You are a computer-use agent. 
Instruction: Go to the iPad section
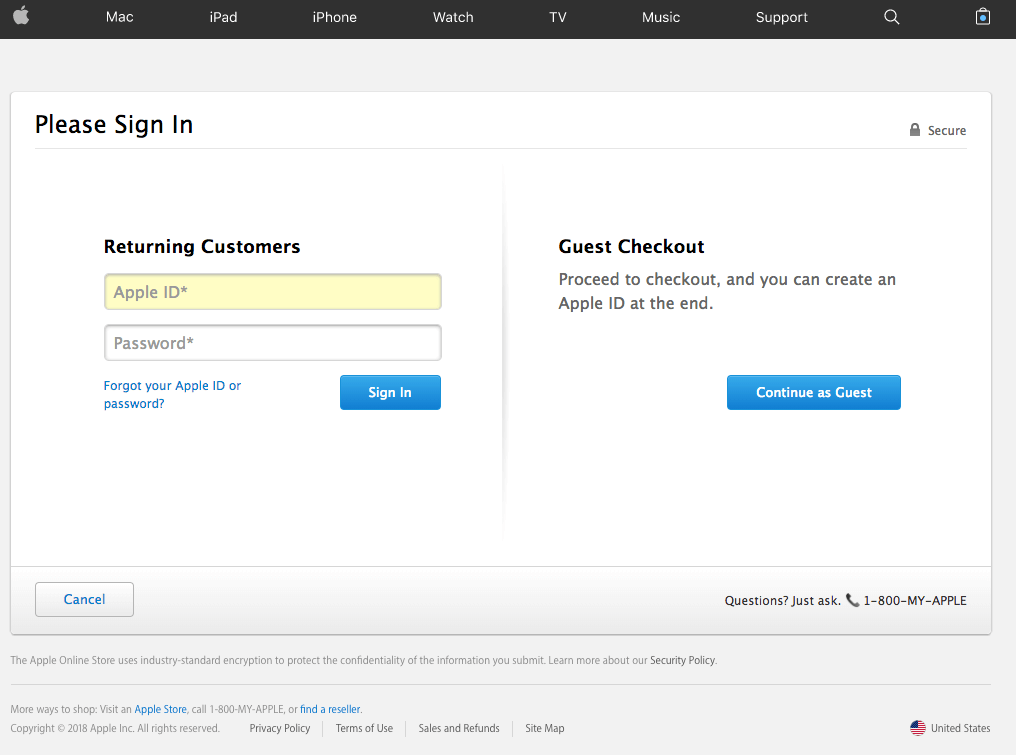(223, 17)
